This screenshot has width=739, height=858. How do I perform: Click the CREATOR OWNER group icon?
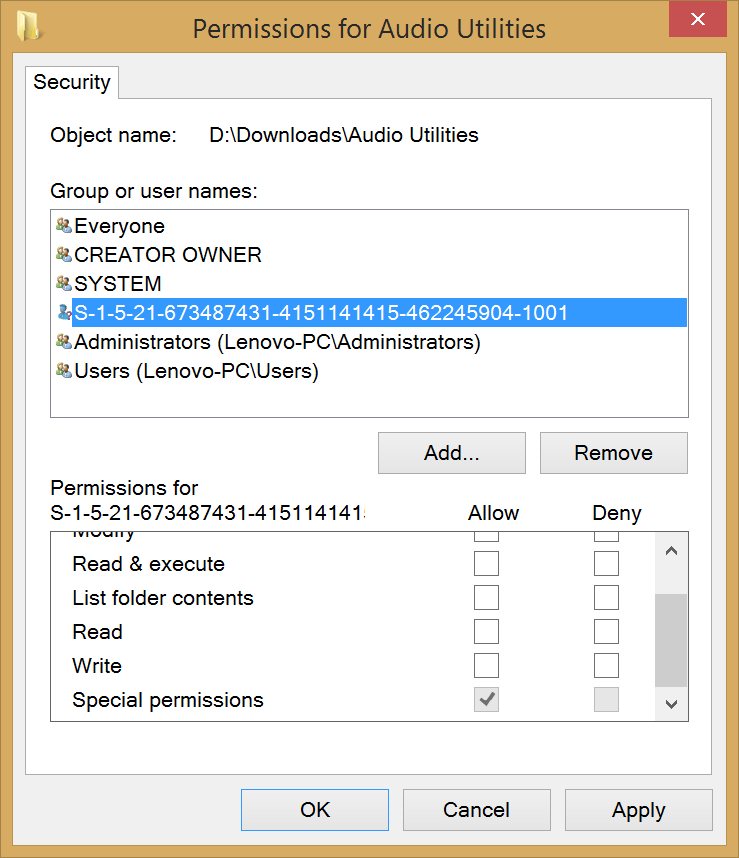coord(63,255)
